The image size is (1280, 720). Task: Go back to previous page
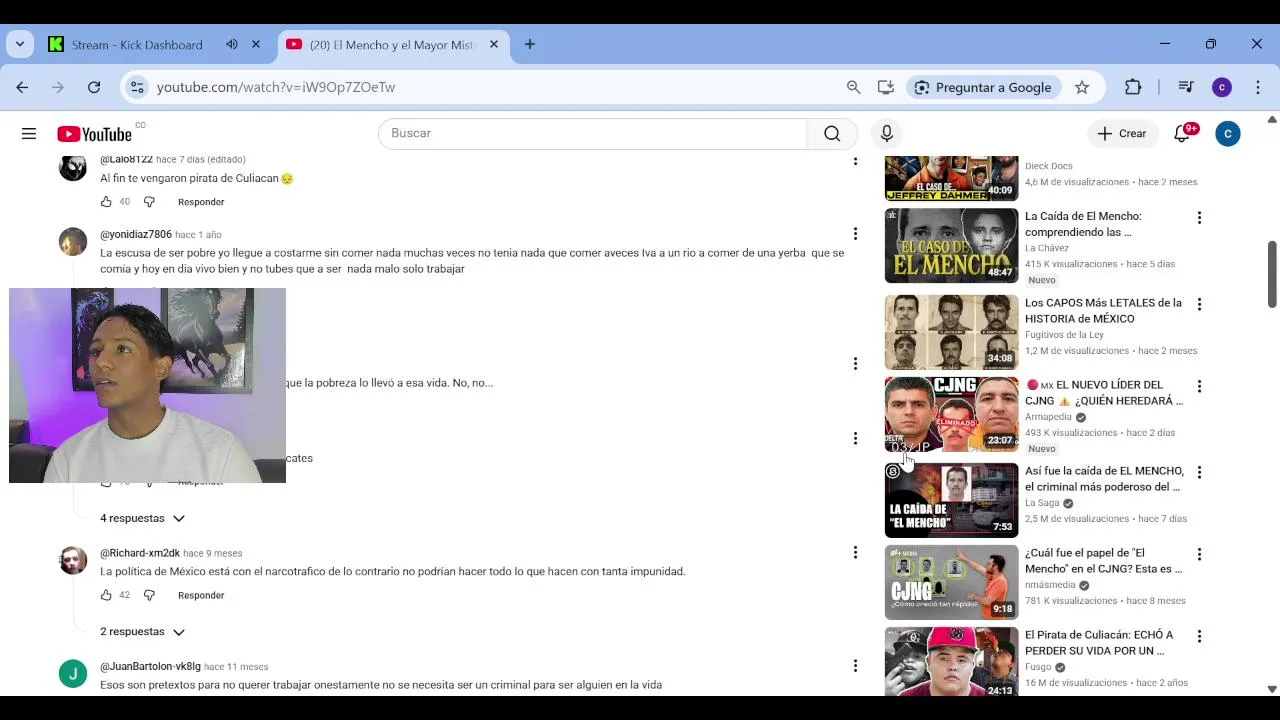[22, 87]
